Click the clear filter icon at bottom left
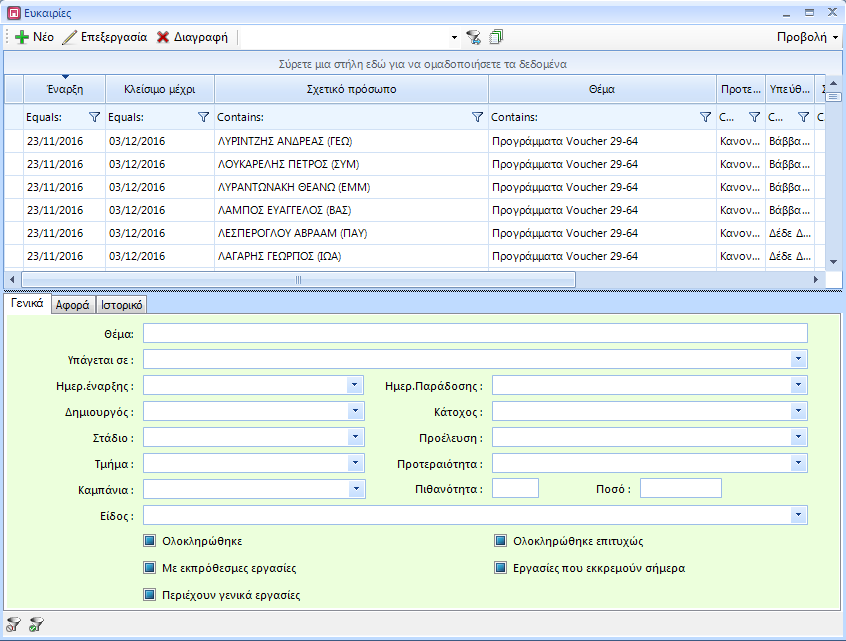 coord(13,625)
